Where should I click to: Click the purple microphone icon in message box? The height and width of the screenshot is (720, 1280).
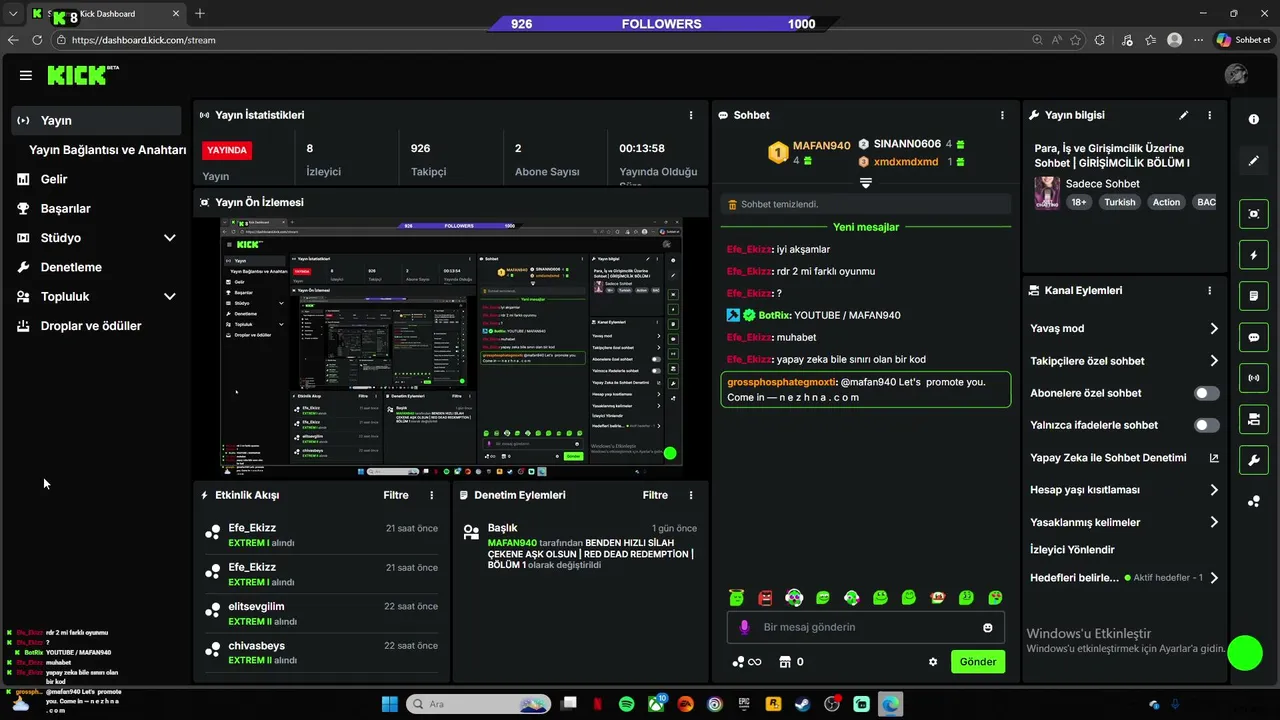coord(744,627)
